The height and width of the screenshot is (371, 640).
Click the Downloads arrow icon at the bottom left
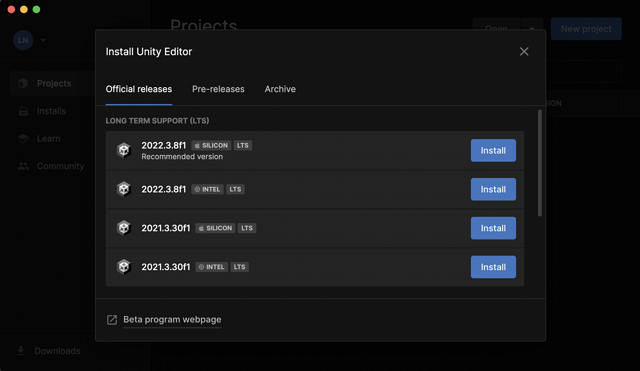click(x=21, y=351)
